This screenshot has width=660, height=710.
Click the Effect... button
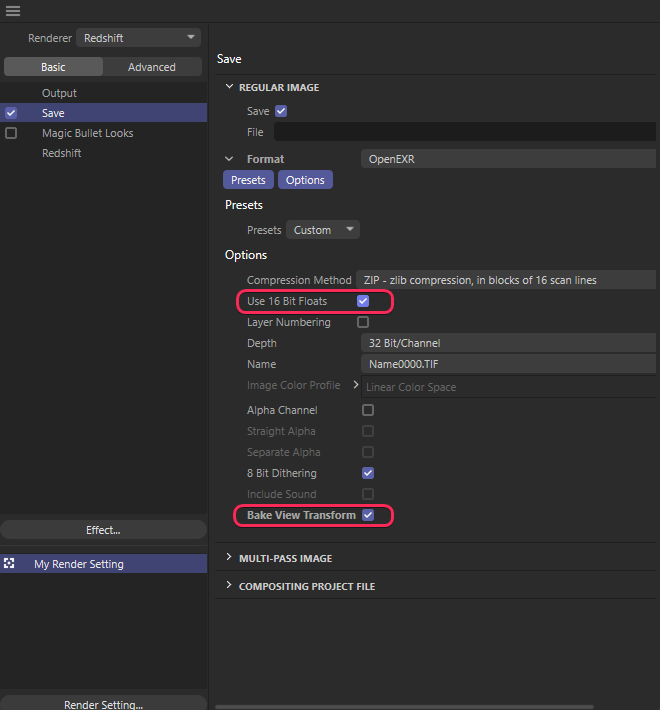[103, 530]
